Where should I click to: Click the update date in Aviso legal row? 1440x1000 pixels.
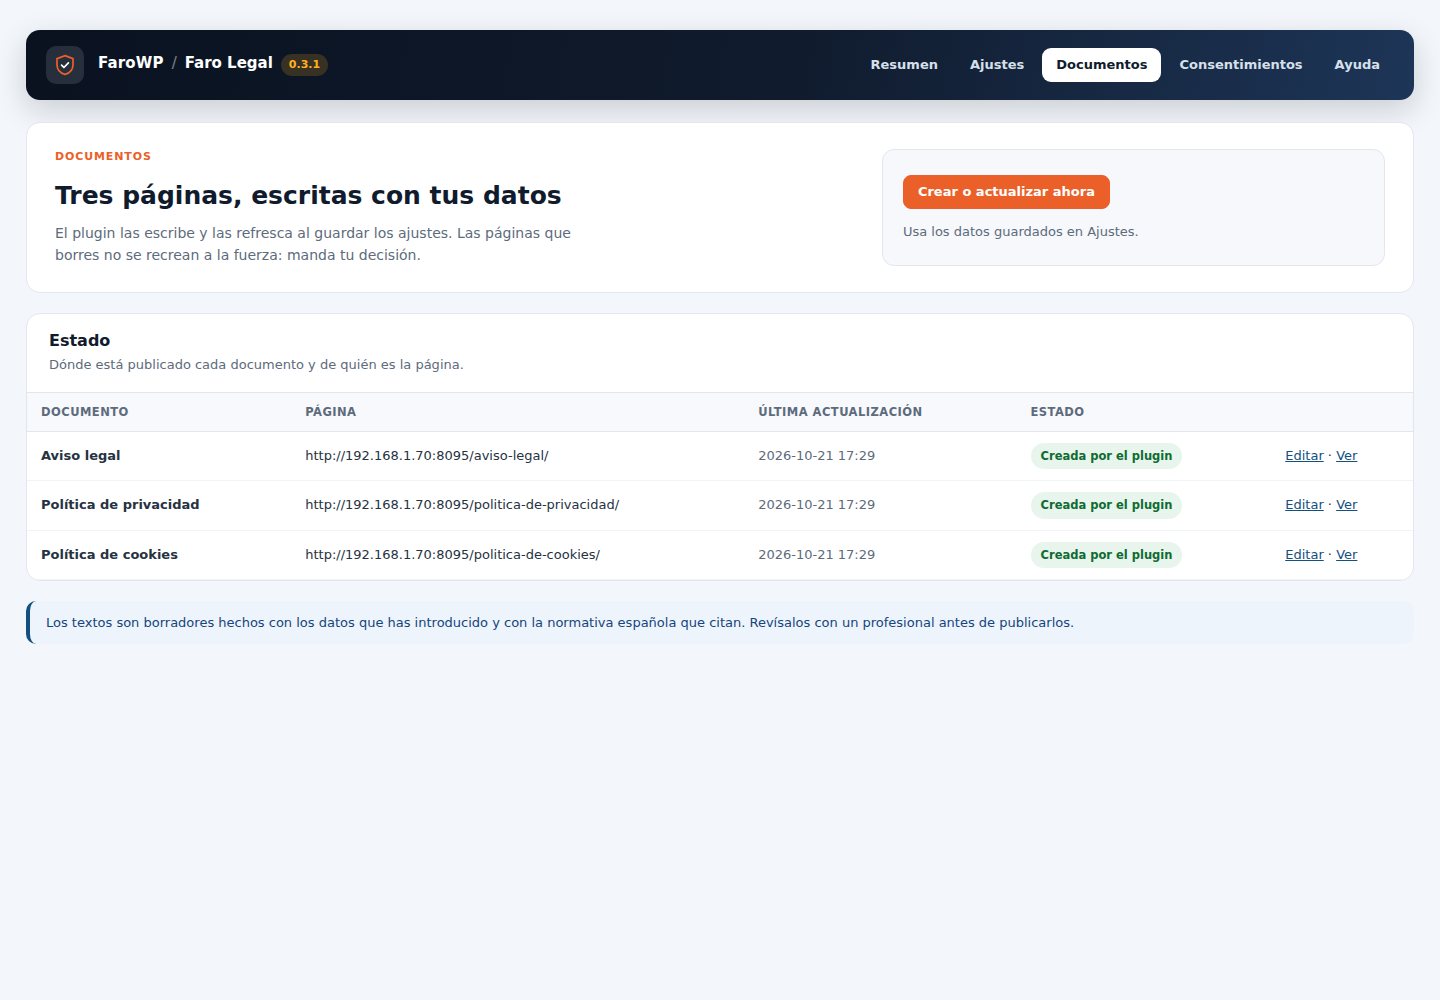point(816,456)
